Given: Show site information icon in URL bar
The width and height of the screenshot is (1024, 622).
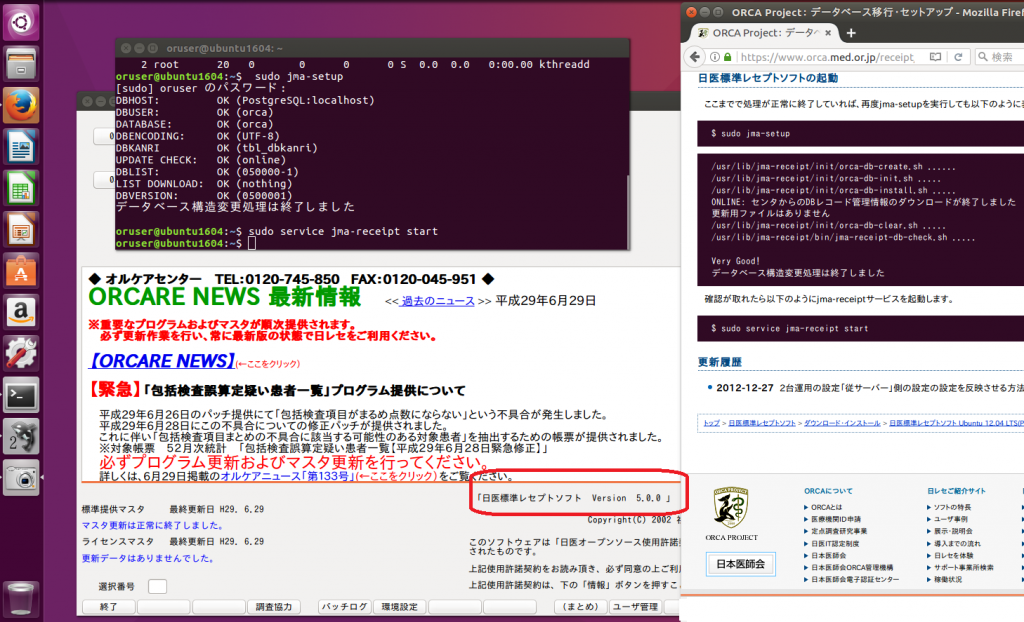Looking at the screenshot, I should coord(715,57).
